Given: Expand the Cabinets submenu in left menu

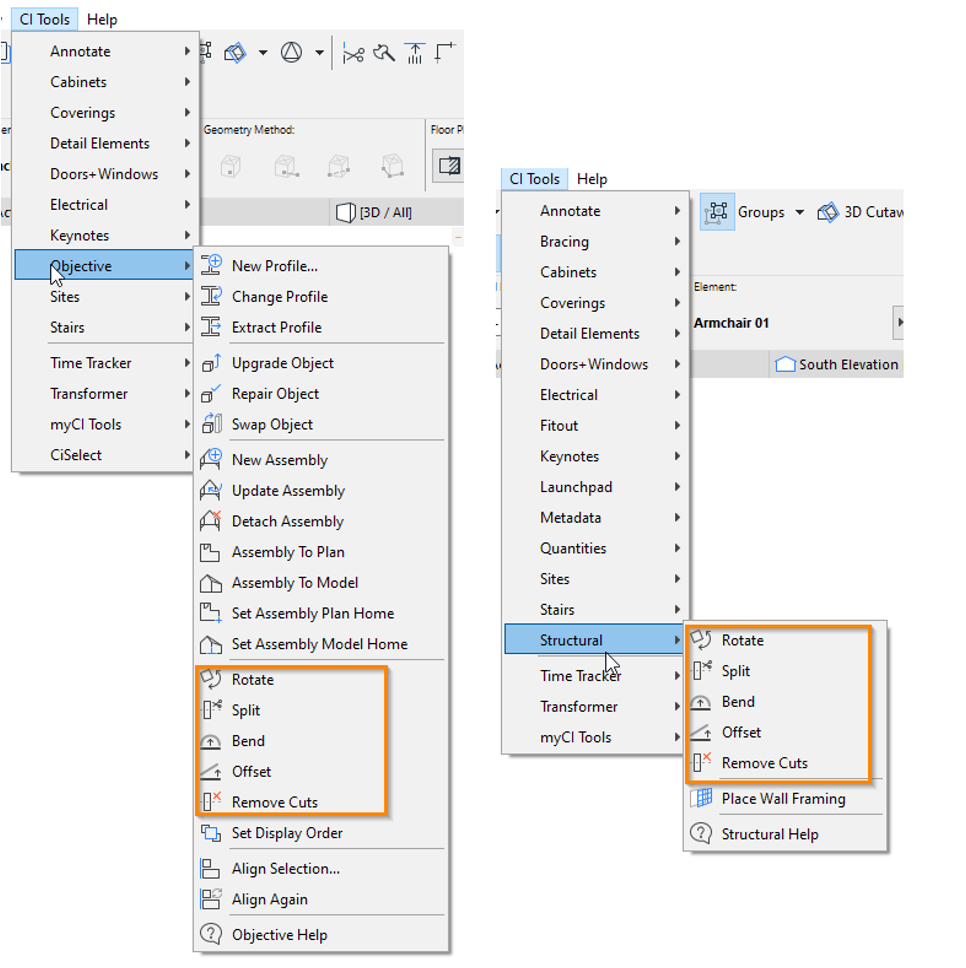Looking at the screenshot, I should [187, 82].
